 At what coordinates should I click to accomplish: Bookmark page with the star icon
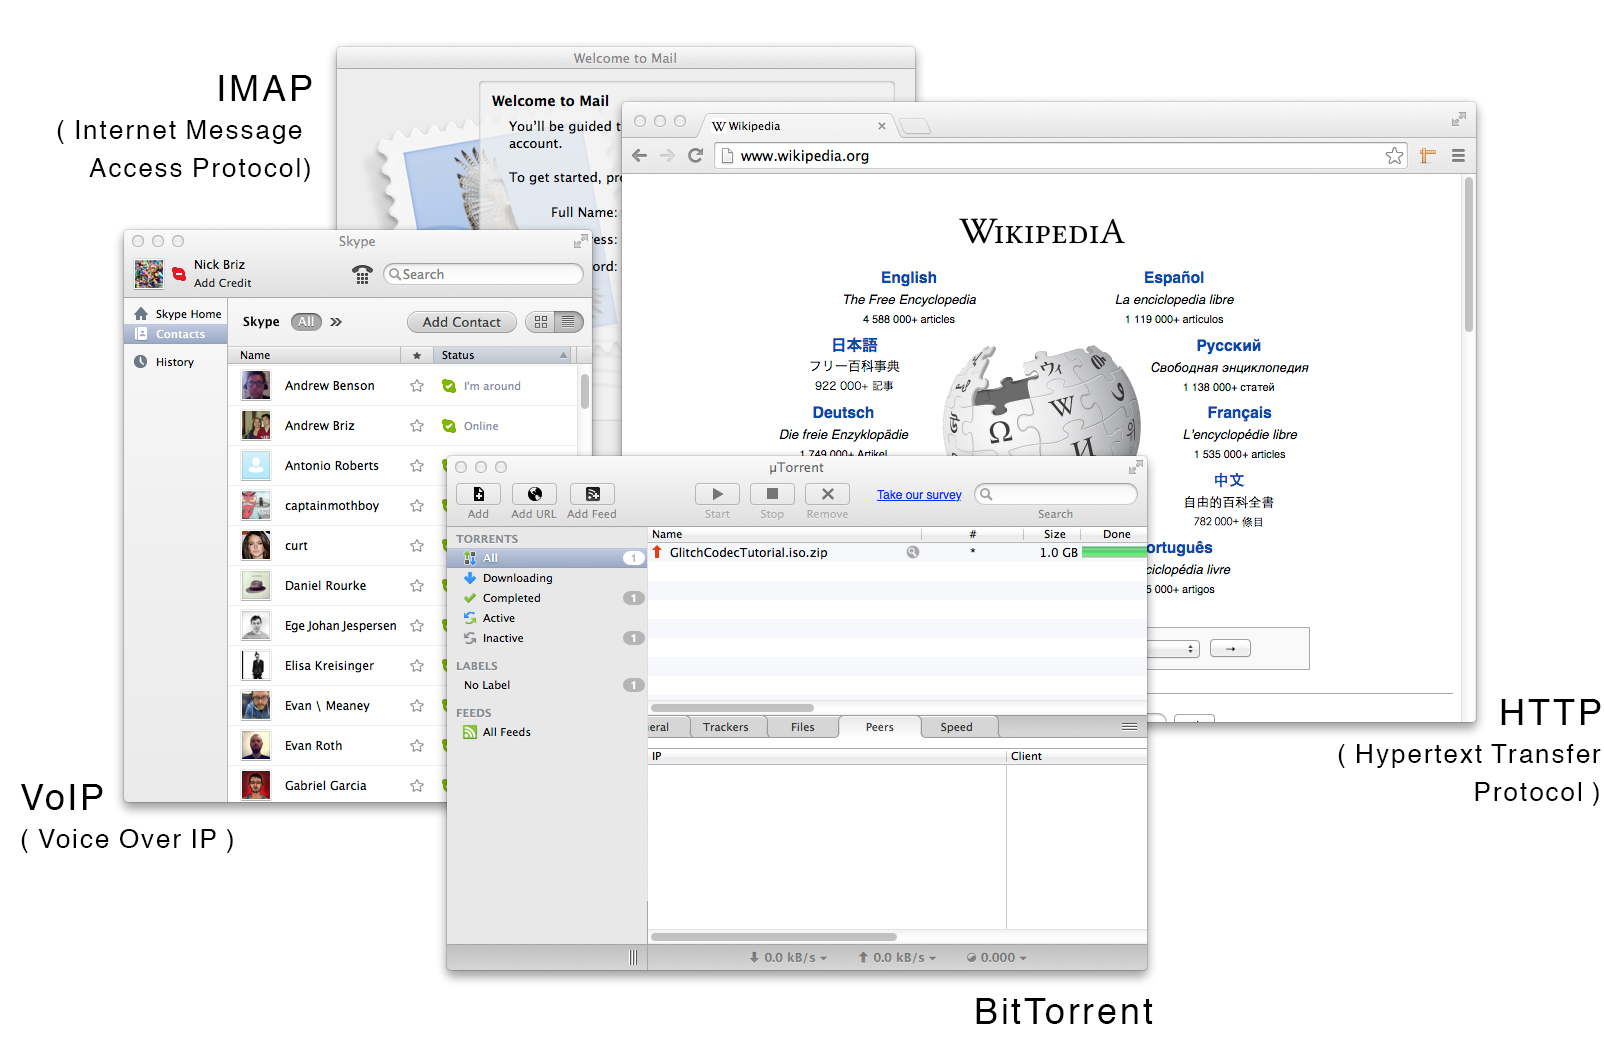click(1394, 155)
